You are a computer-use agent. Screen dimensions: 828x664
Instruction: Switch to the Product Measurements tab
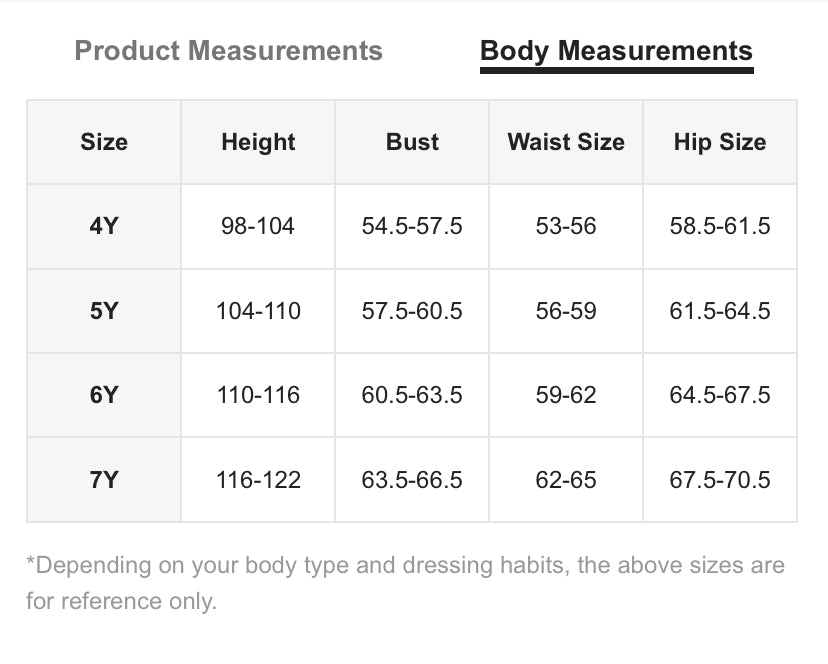click(x=228, y=51)
